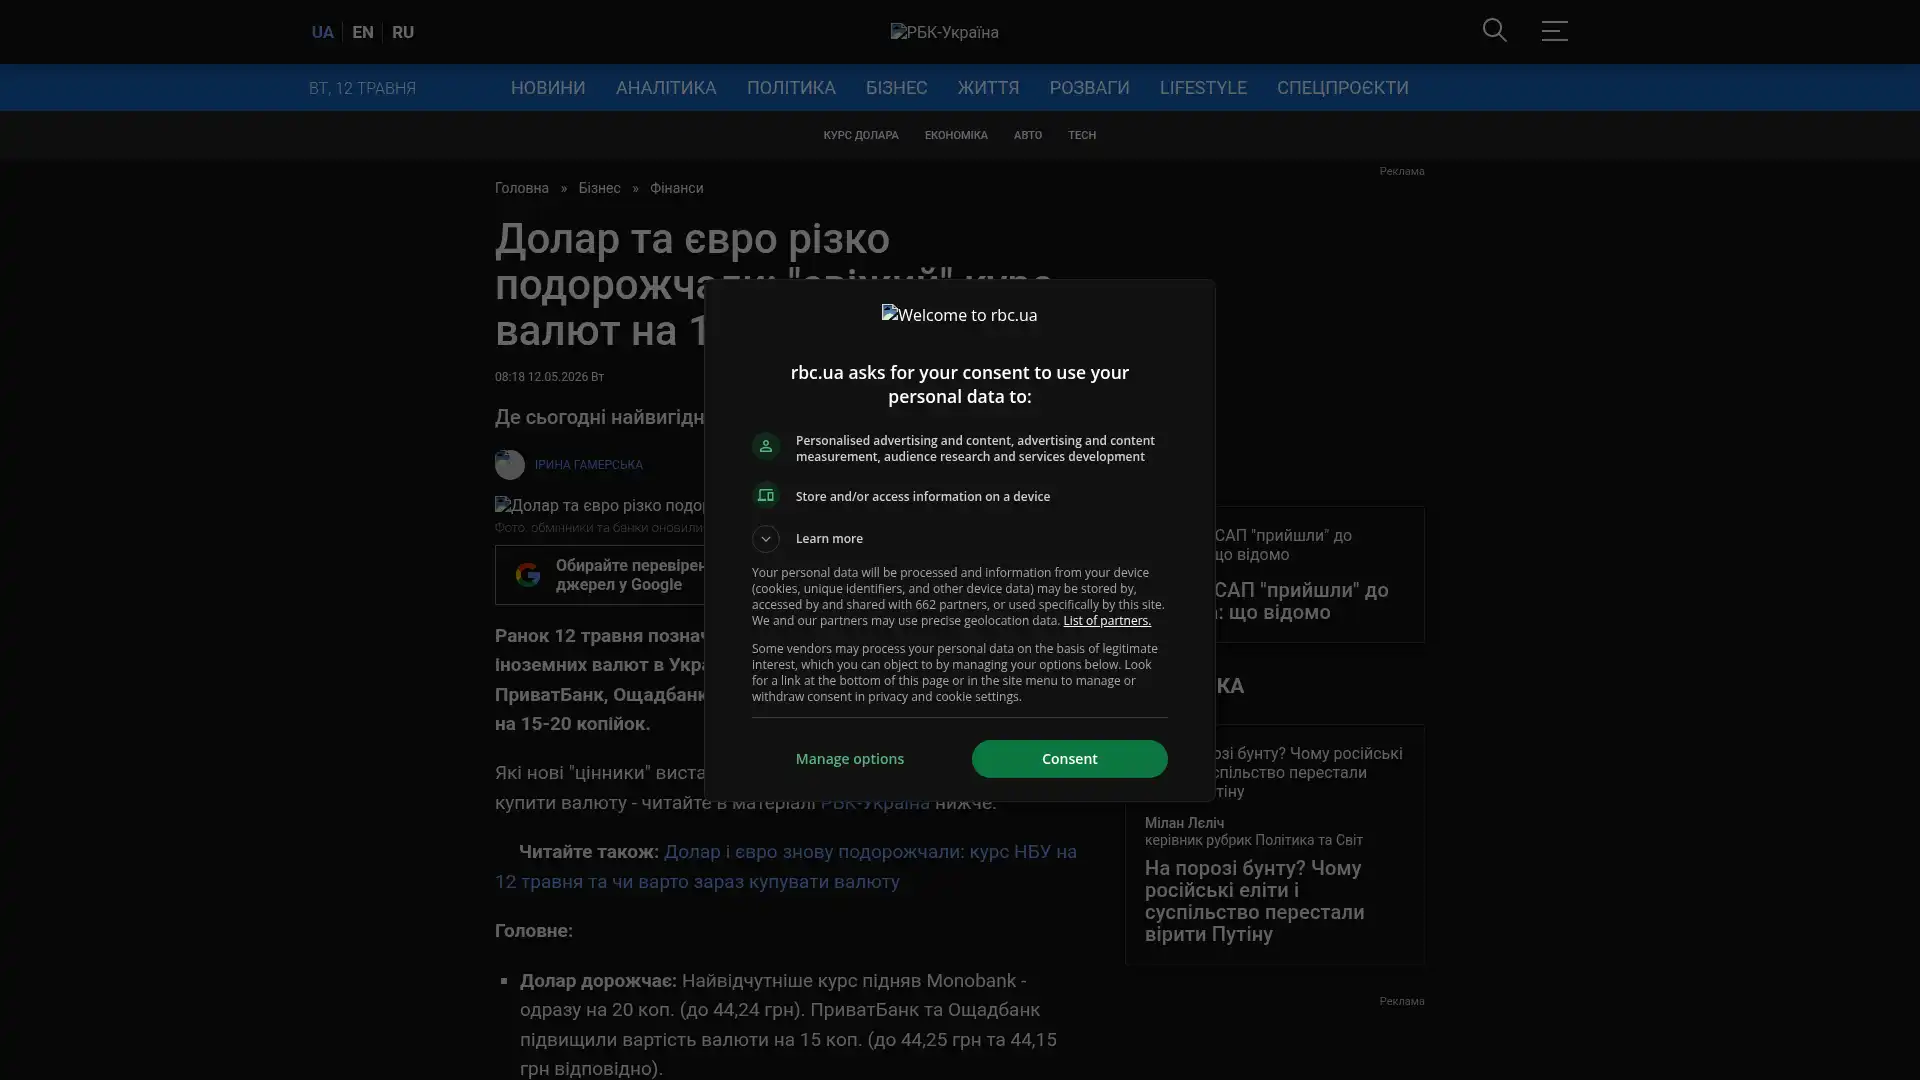
Task: Click the Фінанси breadcrumb
Action: (677, 189)
